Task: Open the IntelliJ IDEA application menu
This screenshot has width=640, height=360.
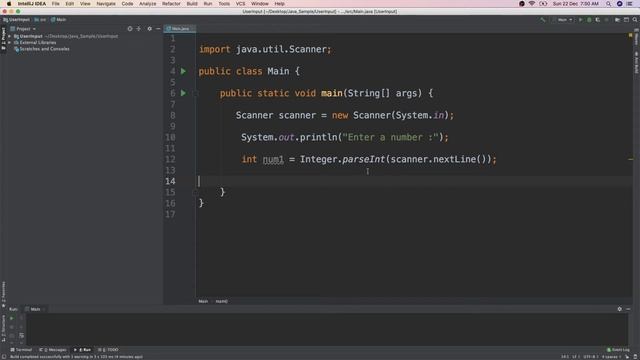Action: (x=32, y=4)
